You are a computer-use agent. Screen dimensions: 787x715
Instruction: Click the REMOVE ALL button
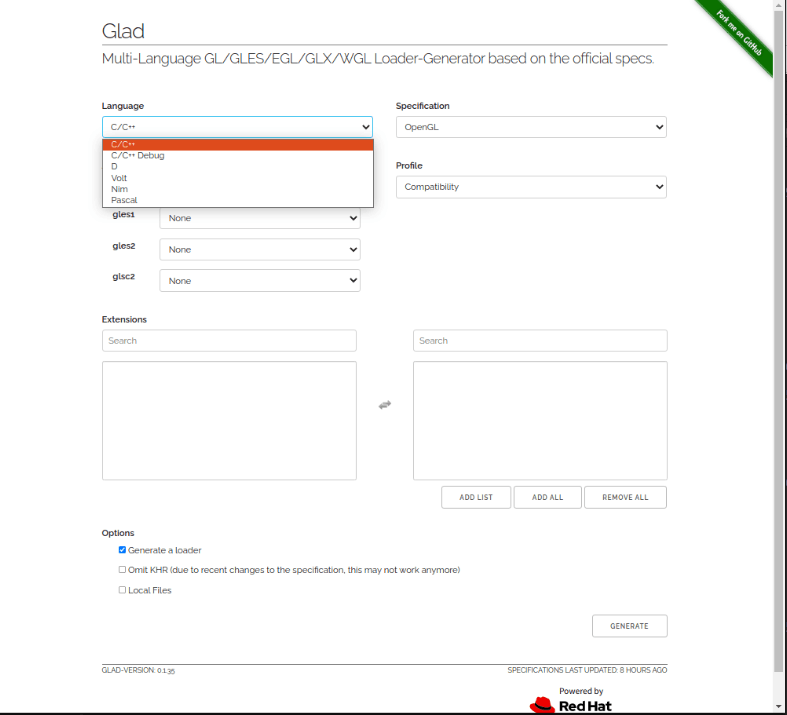pyautogui.click(x=625, y=497)
